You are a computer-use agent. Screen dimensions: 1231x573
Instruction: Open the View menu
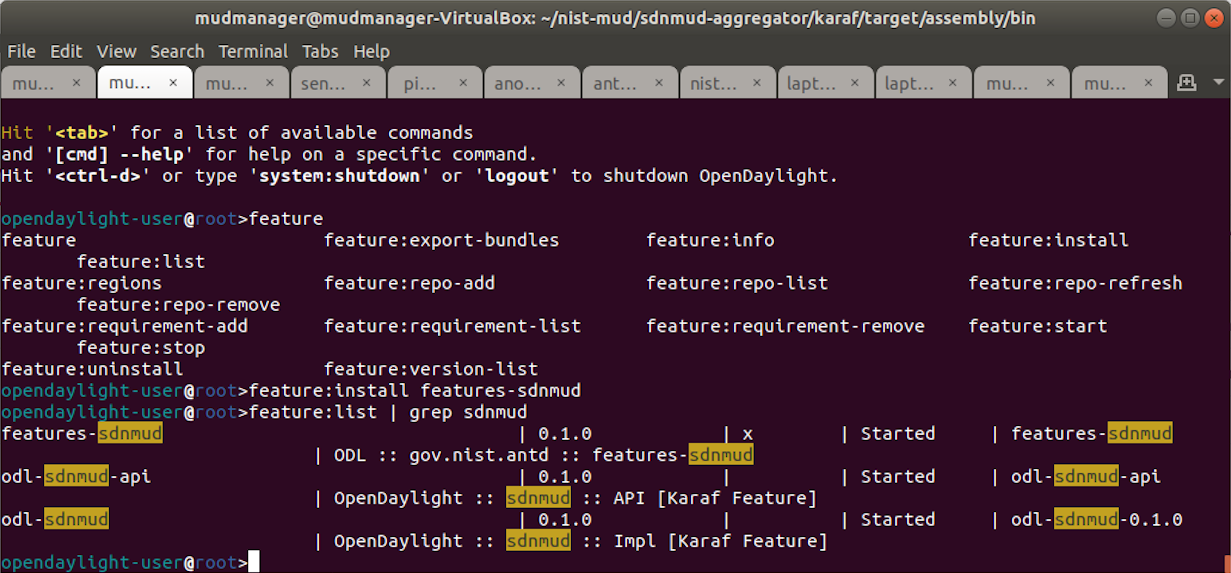click(116, 51)
